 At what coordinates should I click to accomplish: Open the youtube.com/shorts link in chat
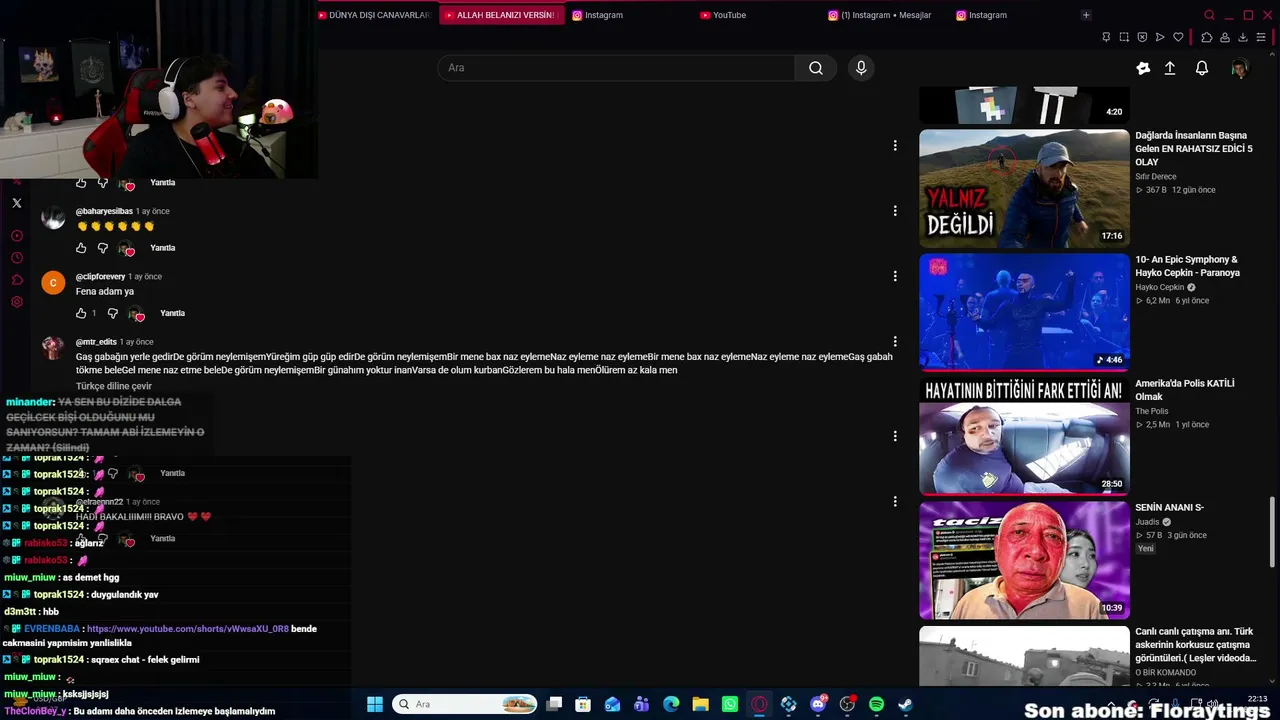click(188, 629)
